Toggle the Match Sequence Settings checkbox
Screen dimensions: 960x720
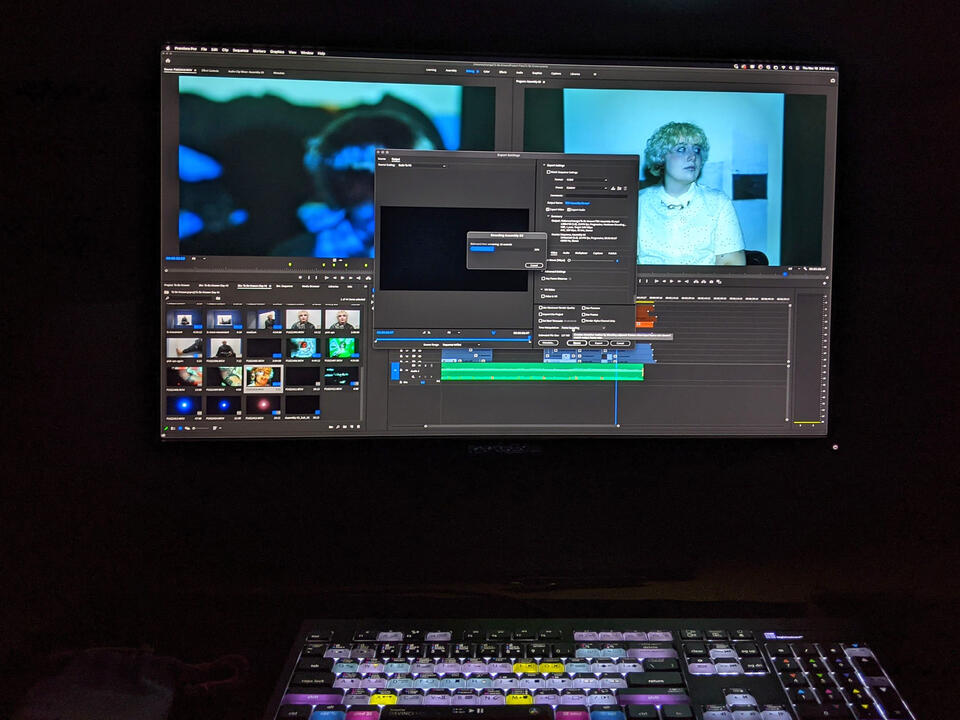coord(549,172)
